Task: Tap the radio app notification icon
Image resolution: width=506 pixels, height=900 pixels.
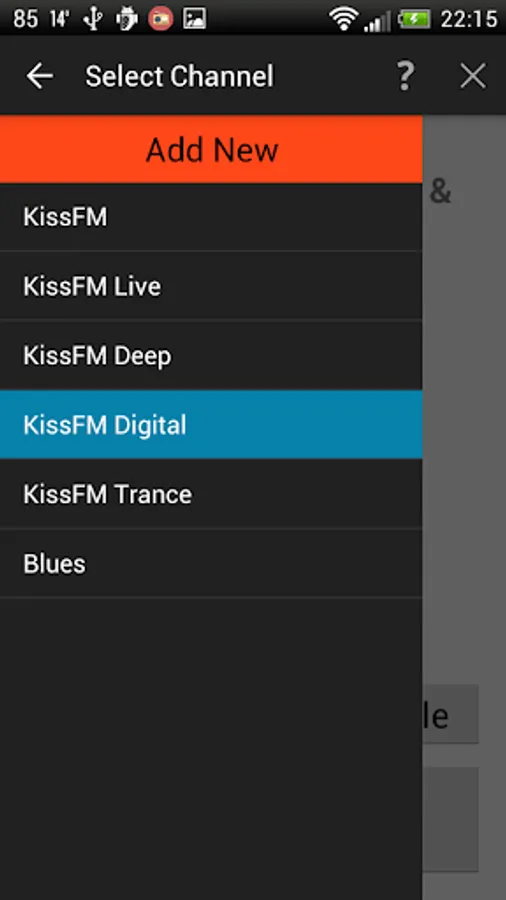Action: pos(161,19)
